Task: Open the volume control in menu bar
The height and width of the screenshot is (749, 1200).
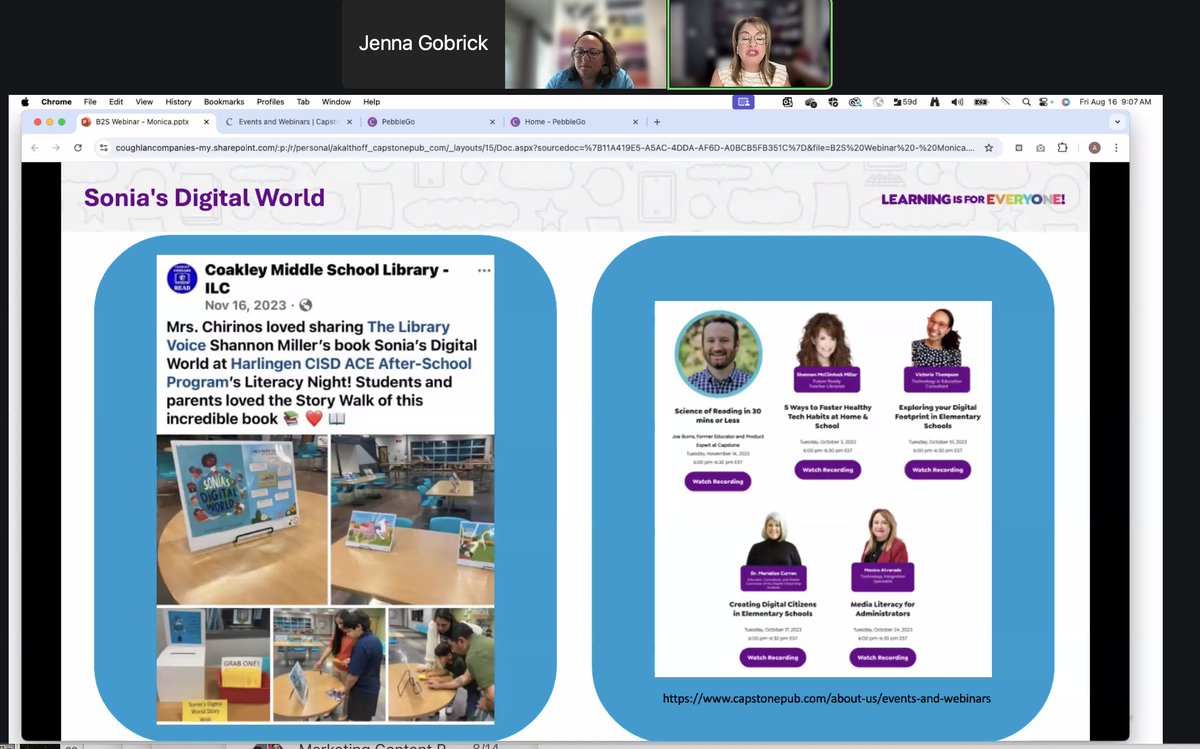Action: point(957,102)
